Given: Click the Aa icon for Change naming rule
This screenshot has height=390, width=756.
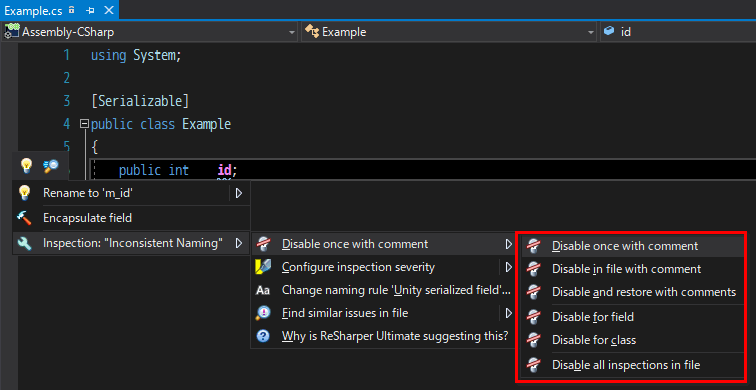Looking at the screenshot, I should click(x=263, y=290).
